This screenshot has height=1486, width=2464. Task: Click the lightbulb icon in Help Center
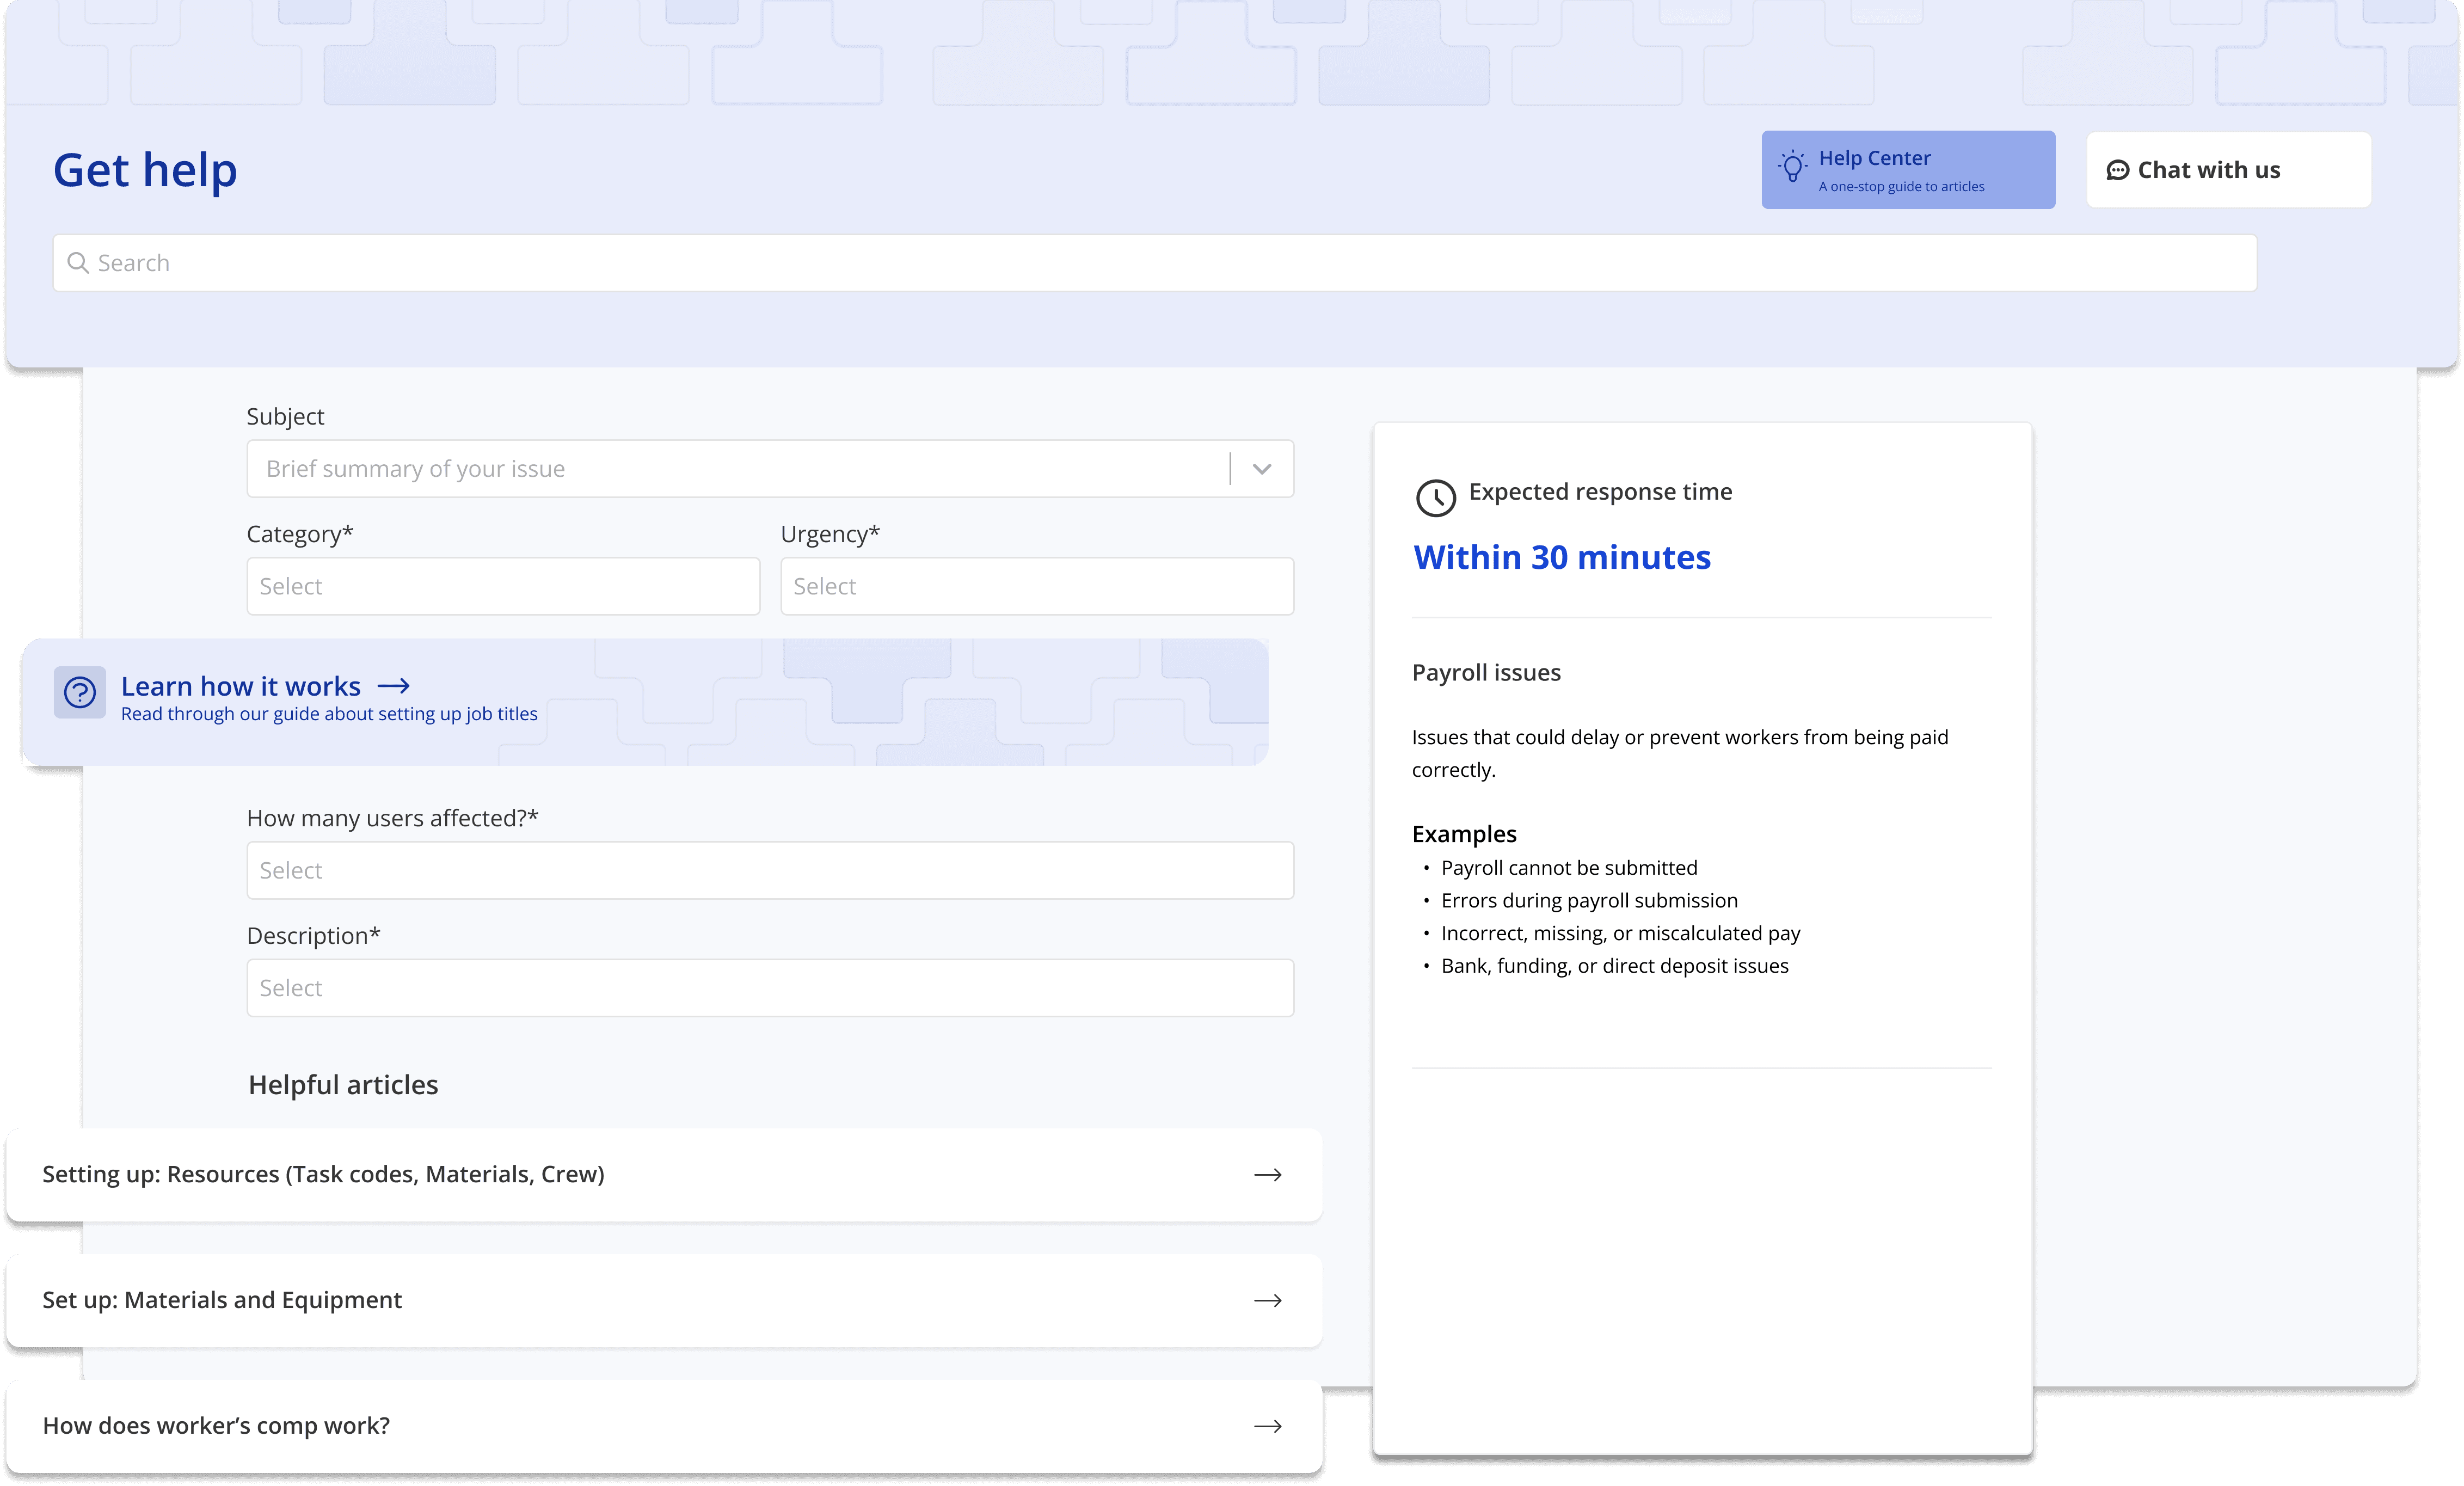pyautogui.click(x=1792, y=167)
